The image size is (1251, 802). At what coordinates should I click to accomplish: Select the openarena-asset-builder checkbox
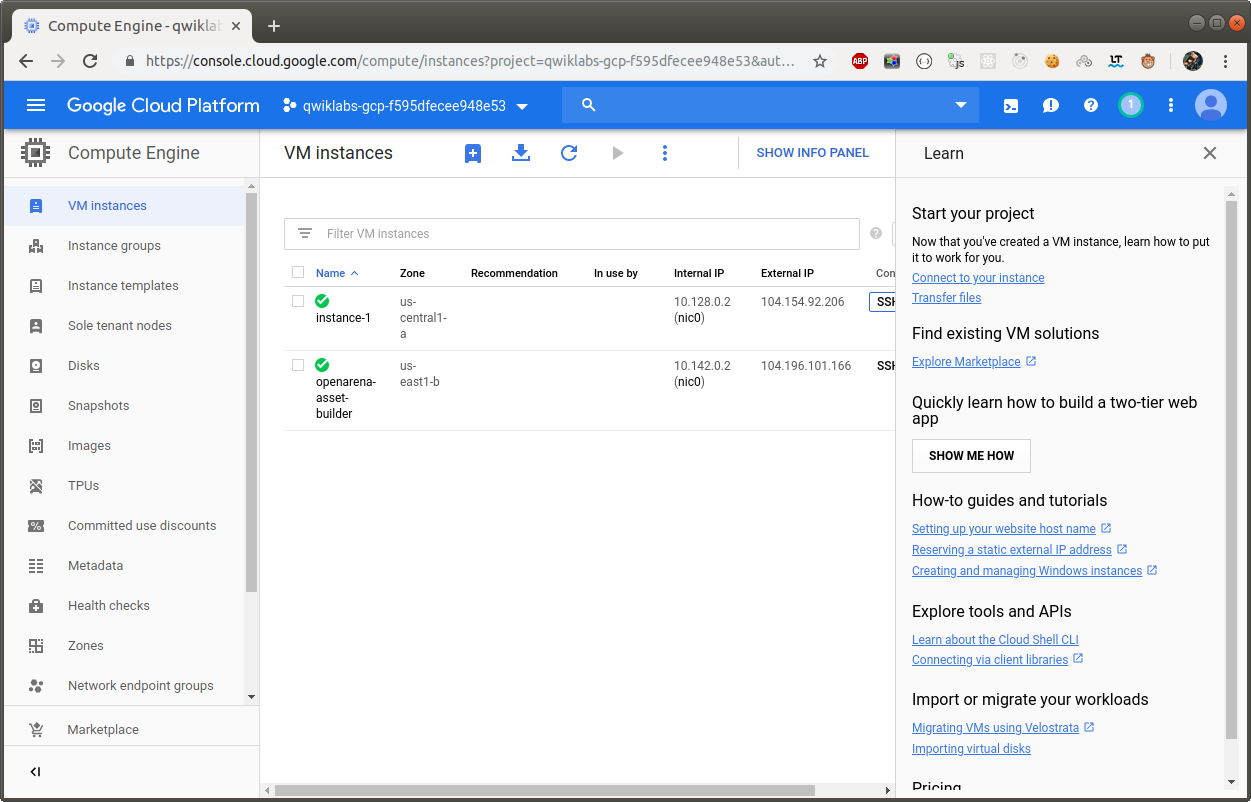[x=298, y=365]
